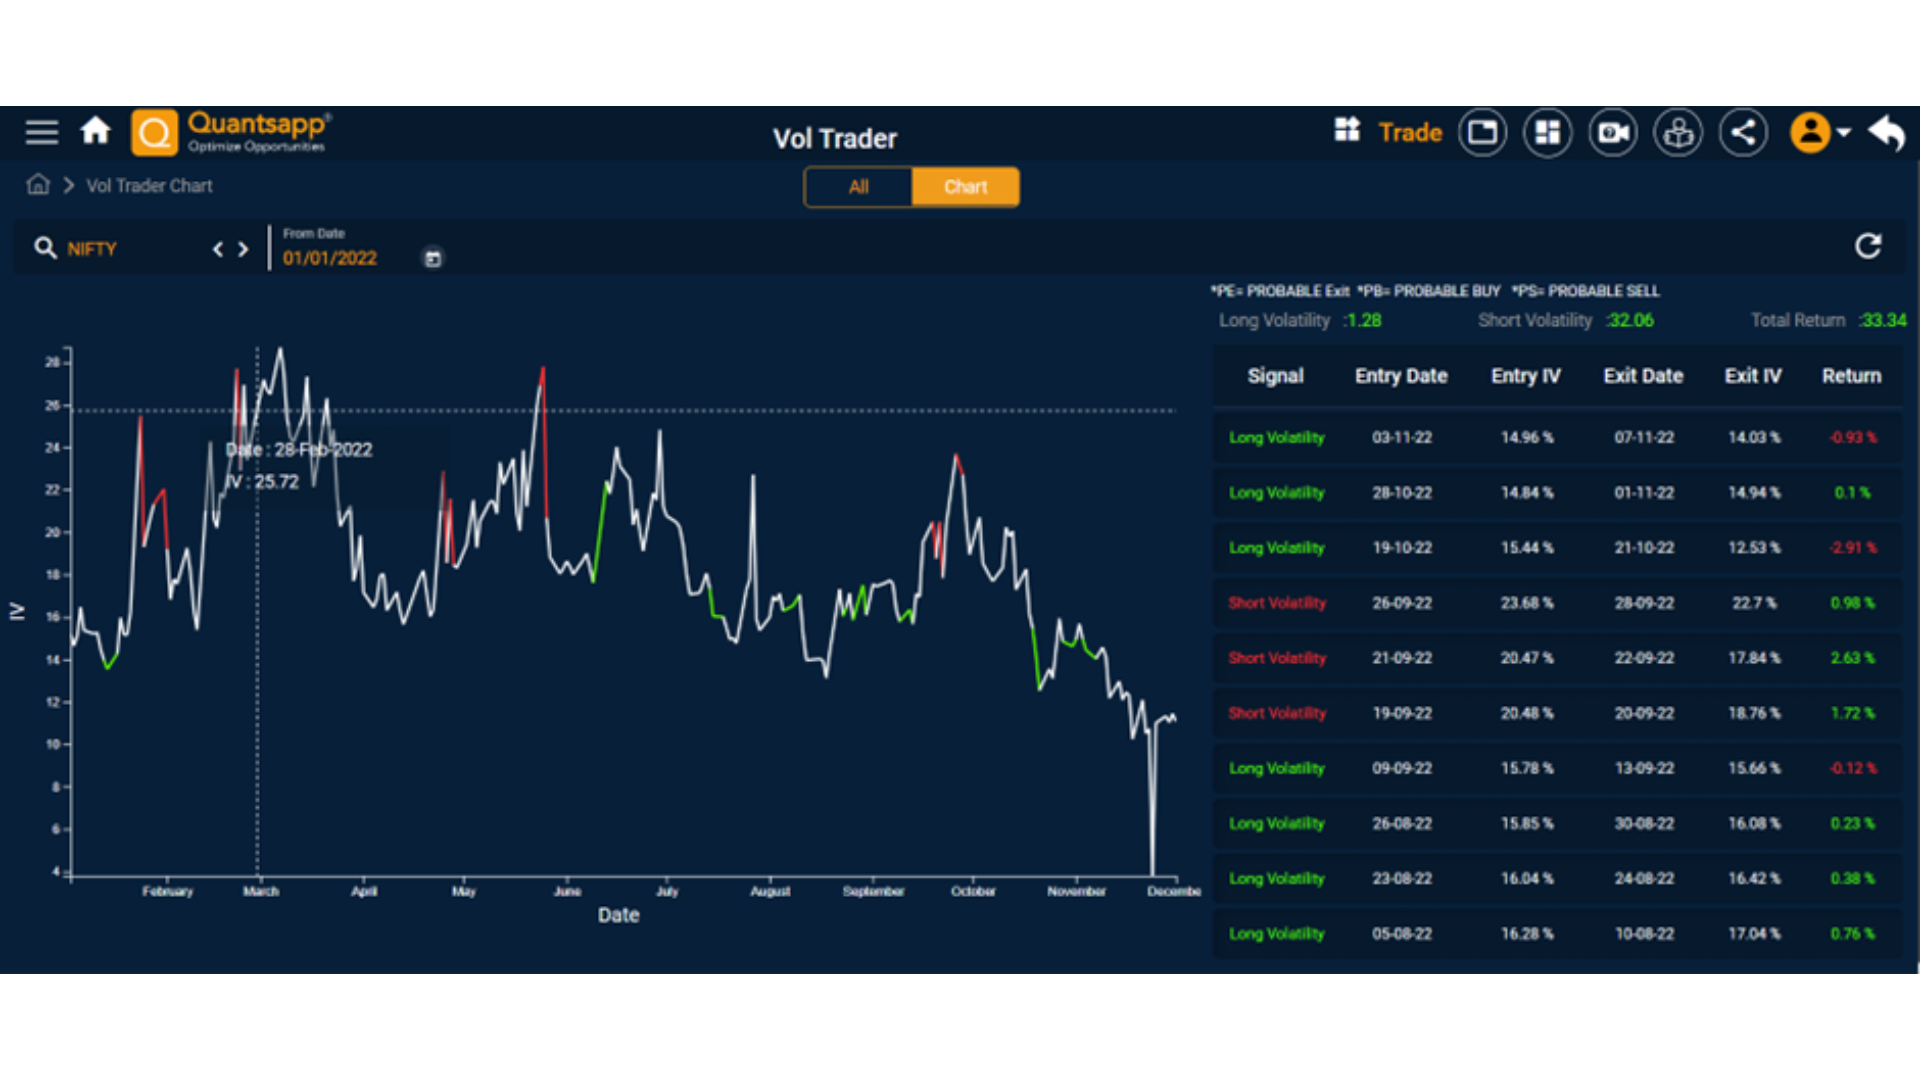This screenshot has width=1920, height=1080.
Task: Open the folder window icon
Action: (1482, 132)
